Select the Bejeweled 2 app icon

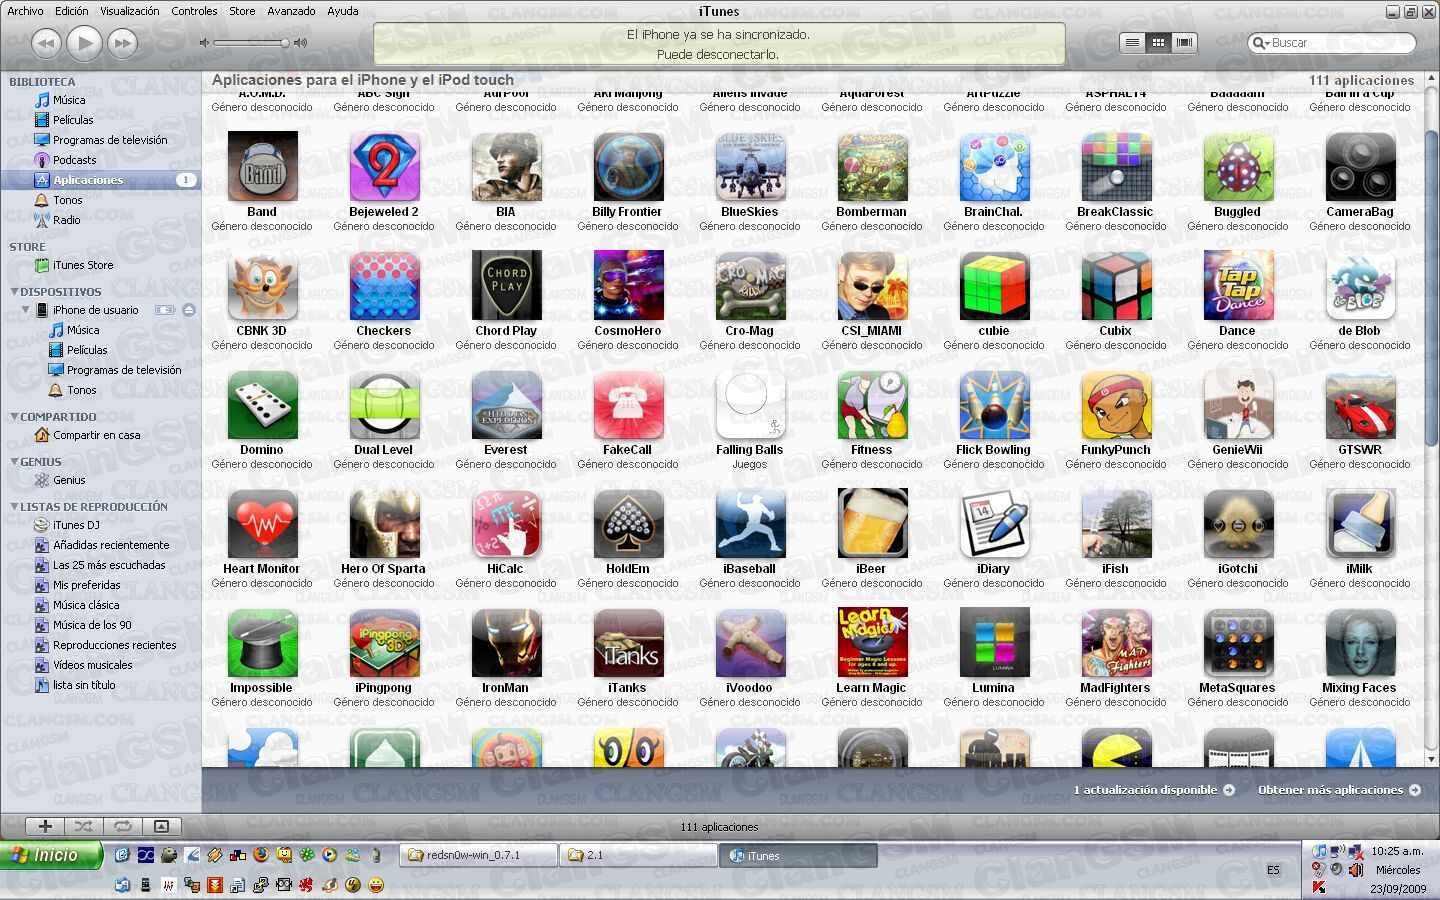click(x=384, y=167)
